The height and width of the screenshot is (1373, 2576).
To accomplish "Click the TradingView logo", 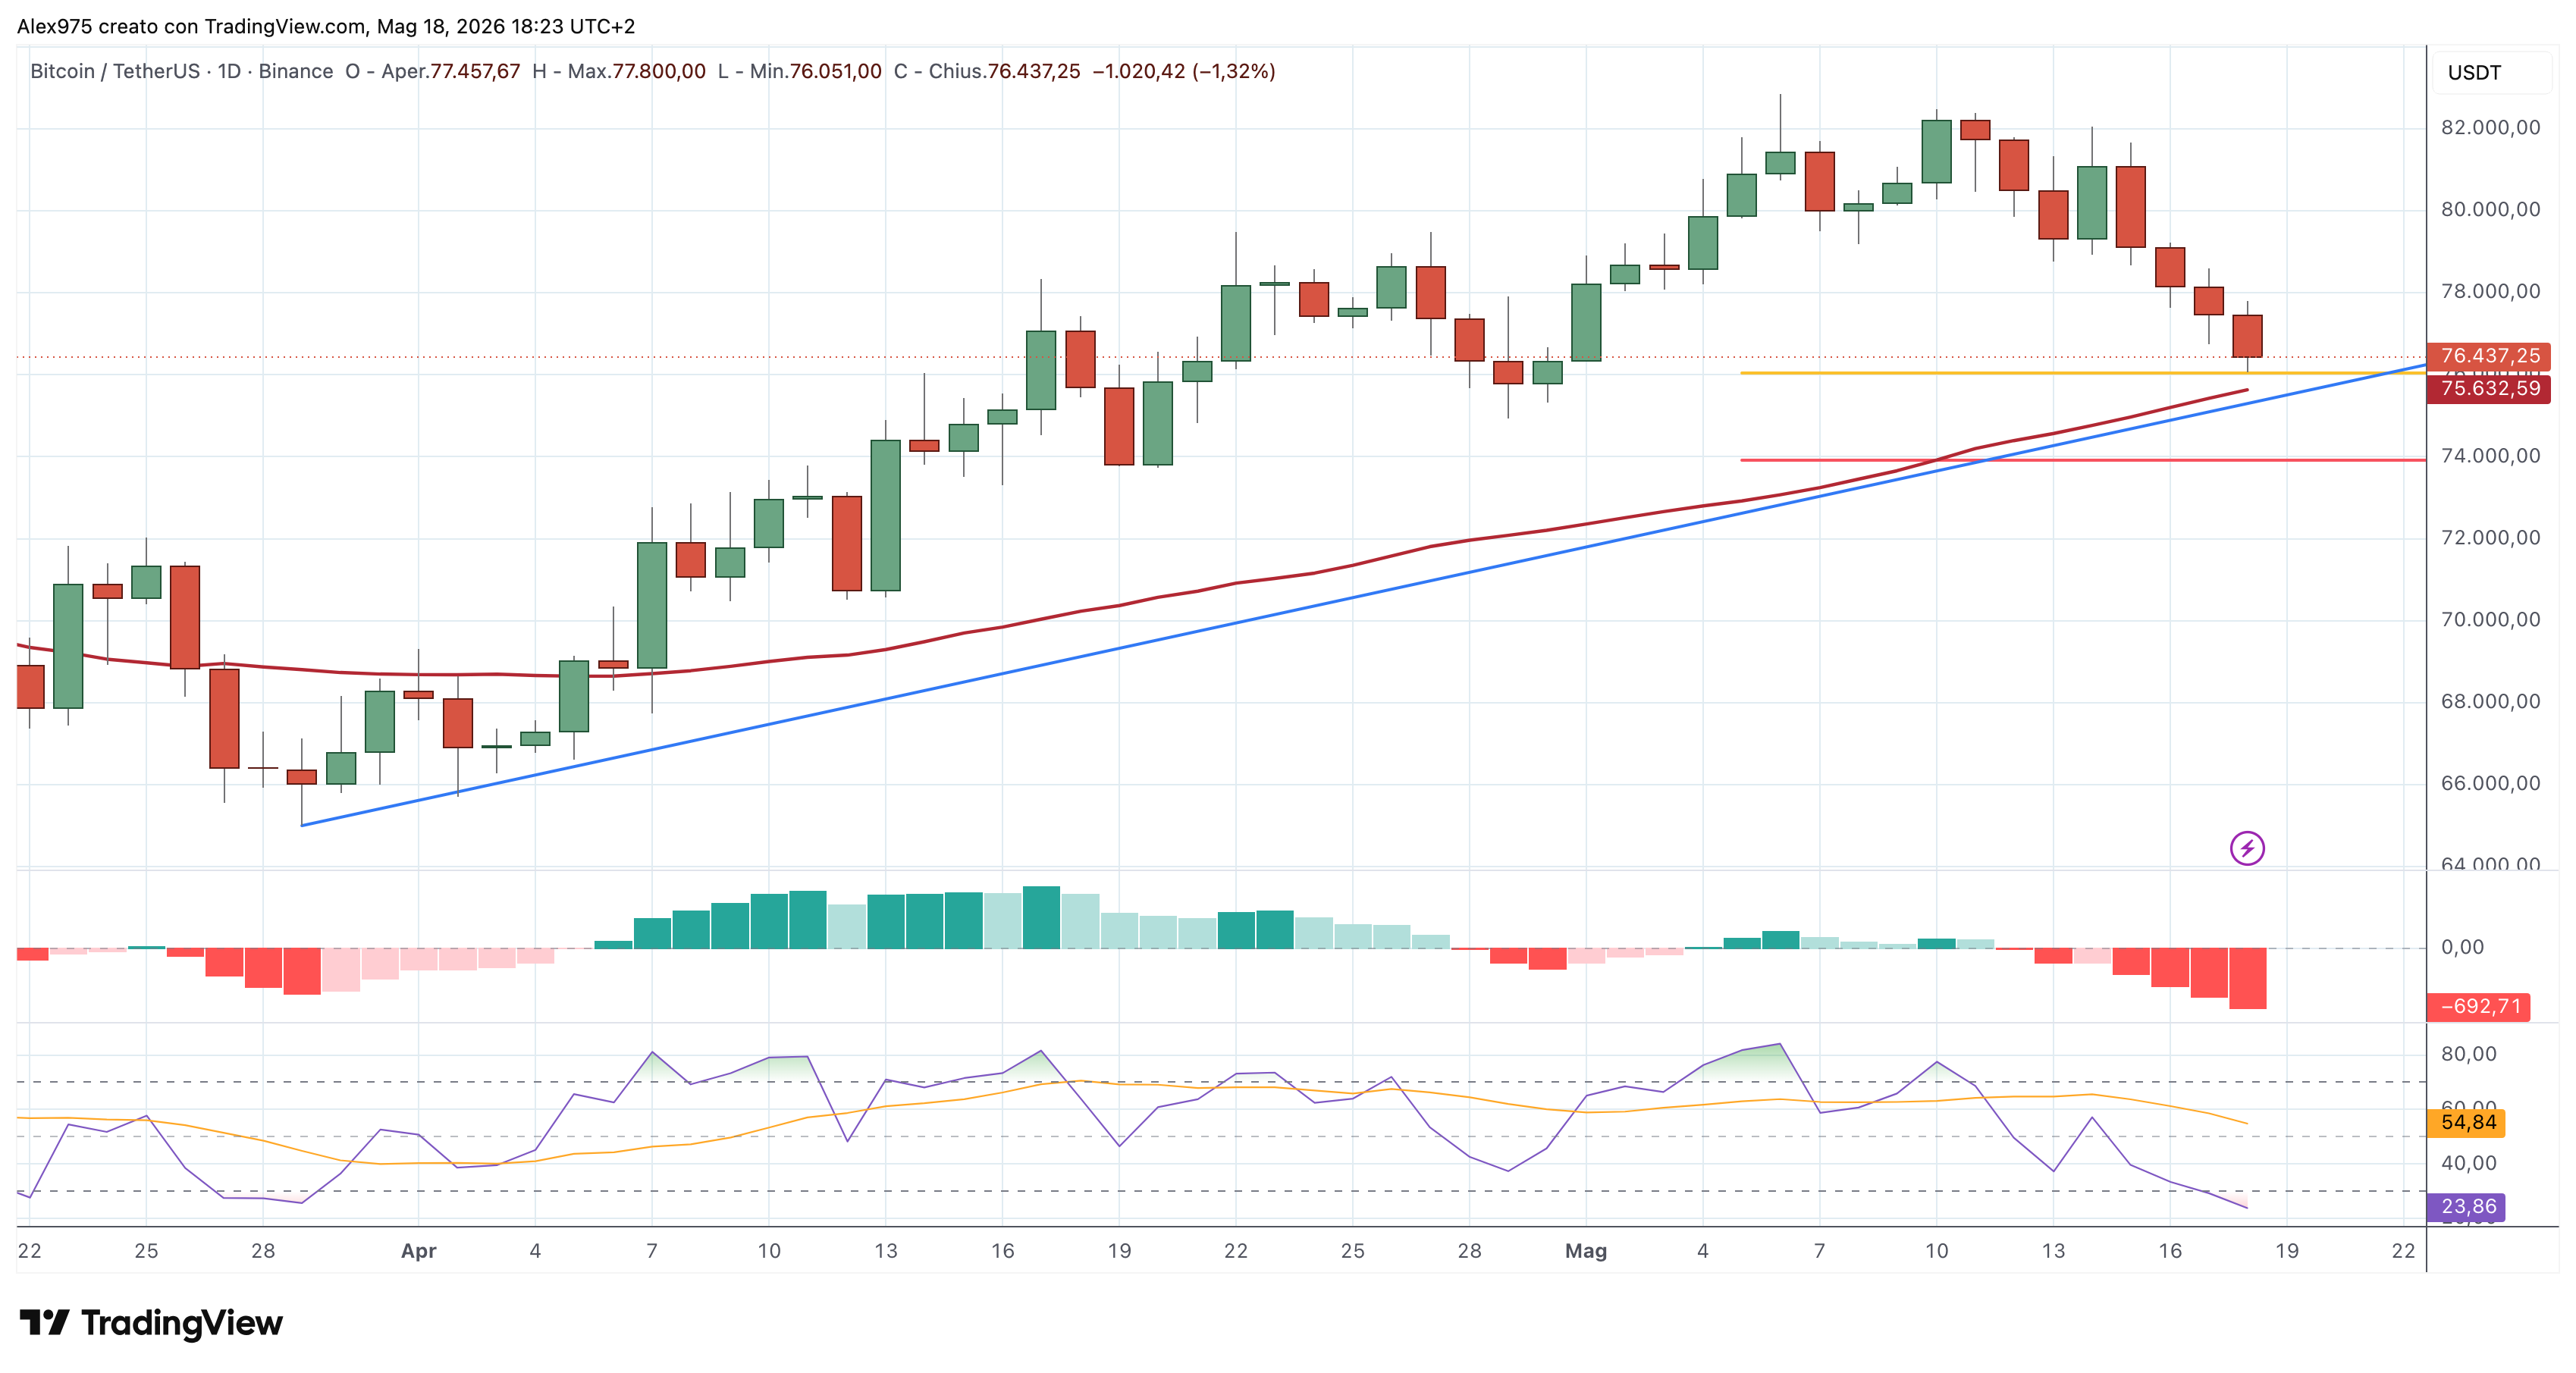I will 151,1322.
